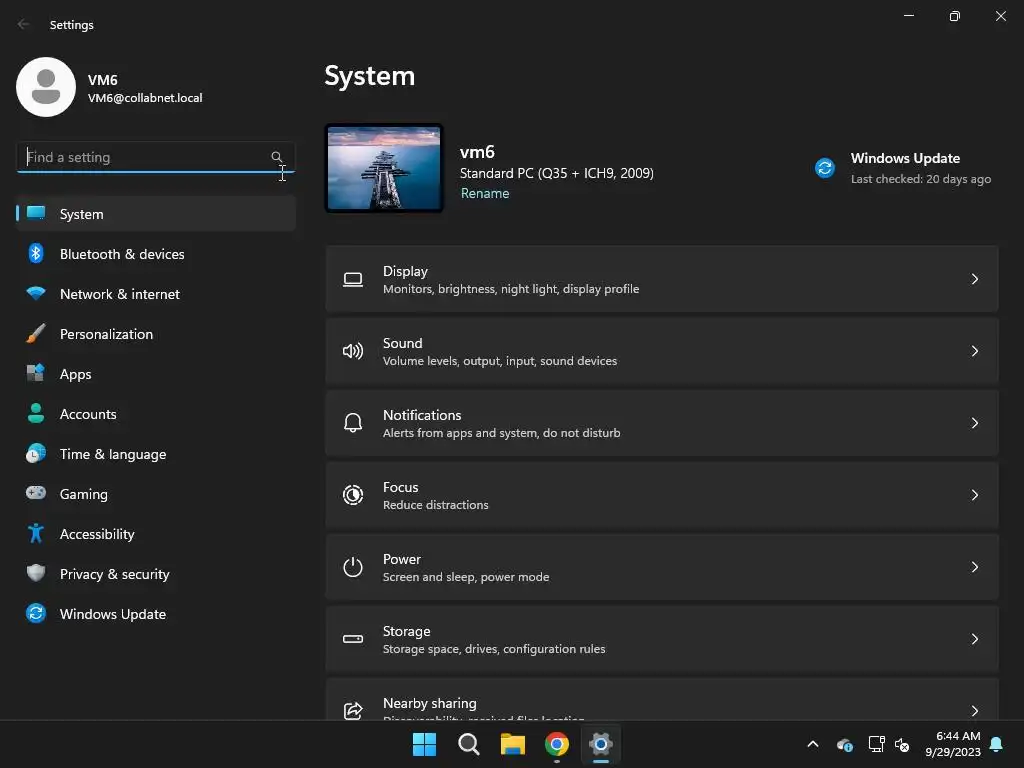Expand Storage settings chevron
Image resolution: width=1024 pixels, height=768 pixels.
point(974,639)
